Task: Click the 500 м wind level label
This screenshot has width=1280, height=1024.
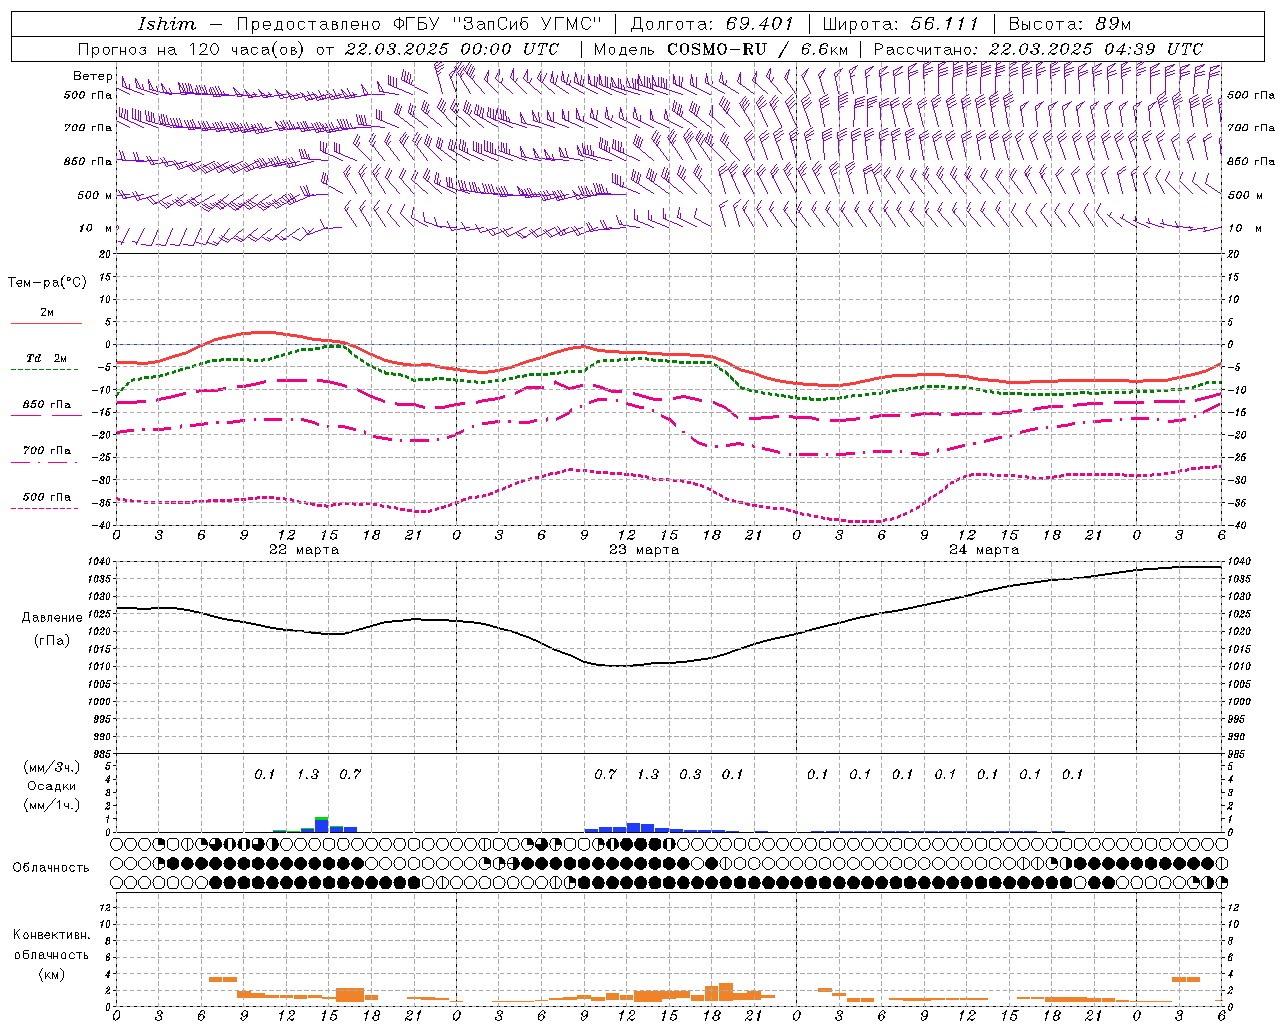Action: (x=95, y=195)
